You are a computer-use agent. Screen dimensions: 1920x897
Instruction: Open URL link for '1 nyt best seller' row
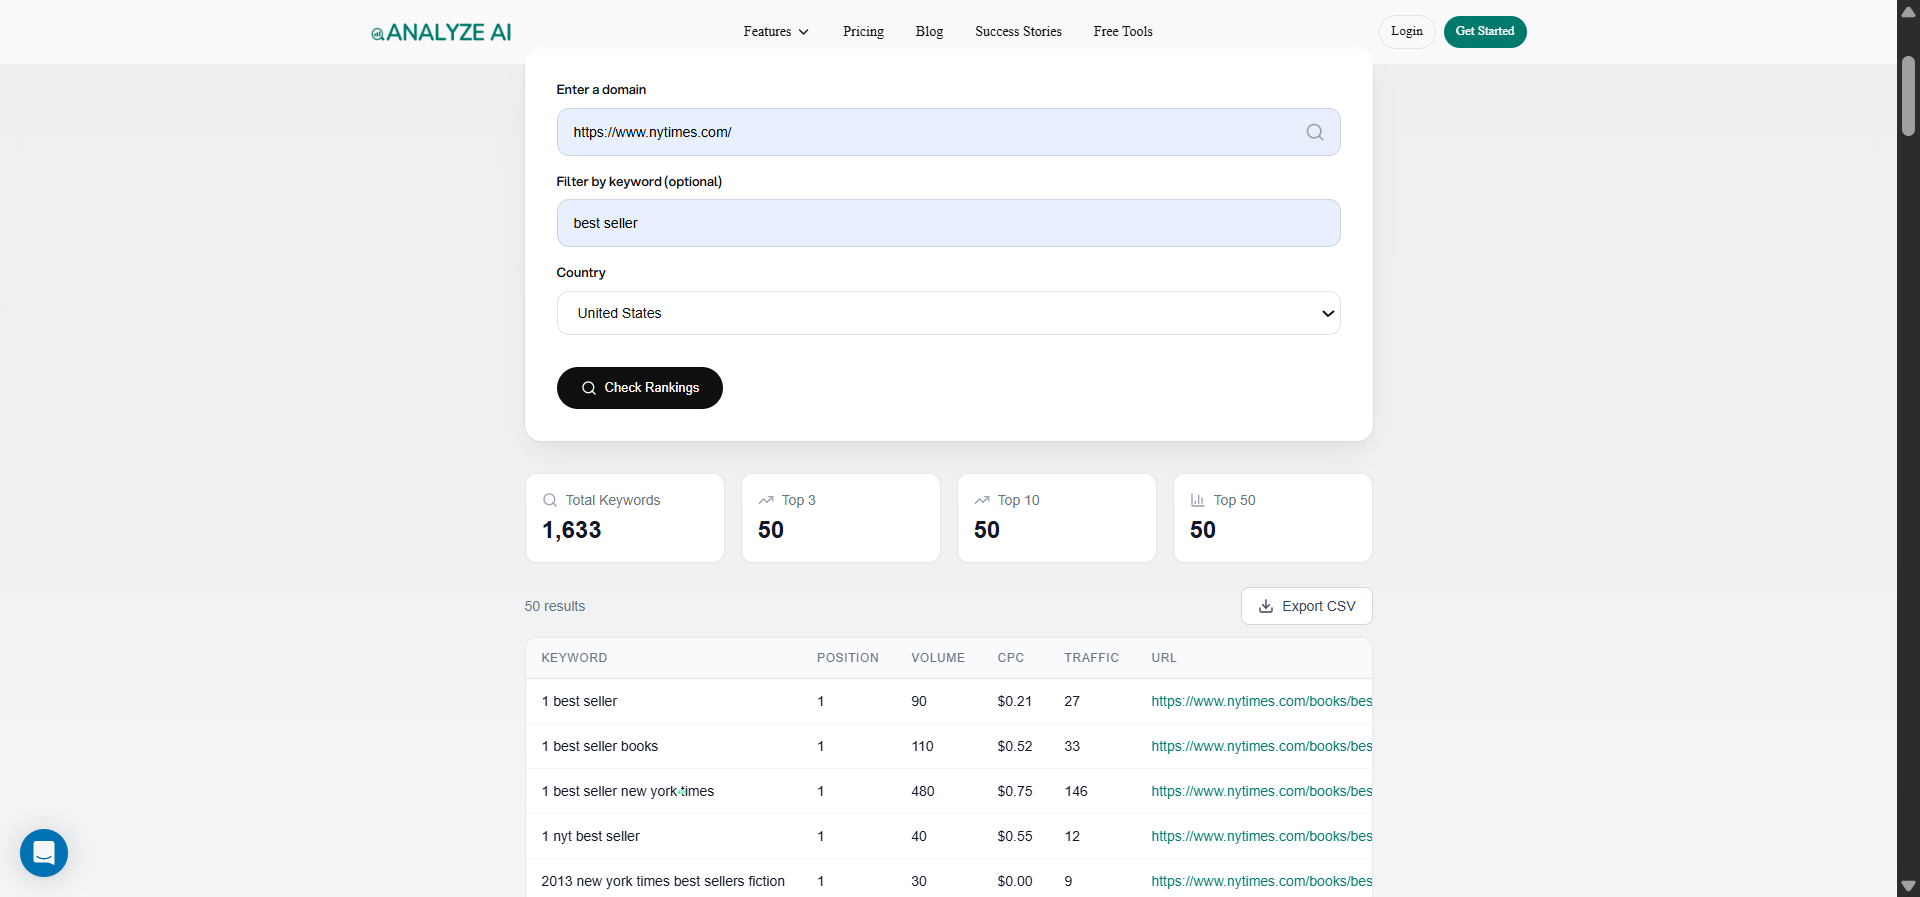coord(1261,836)
